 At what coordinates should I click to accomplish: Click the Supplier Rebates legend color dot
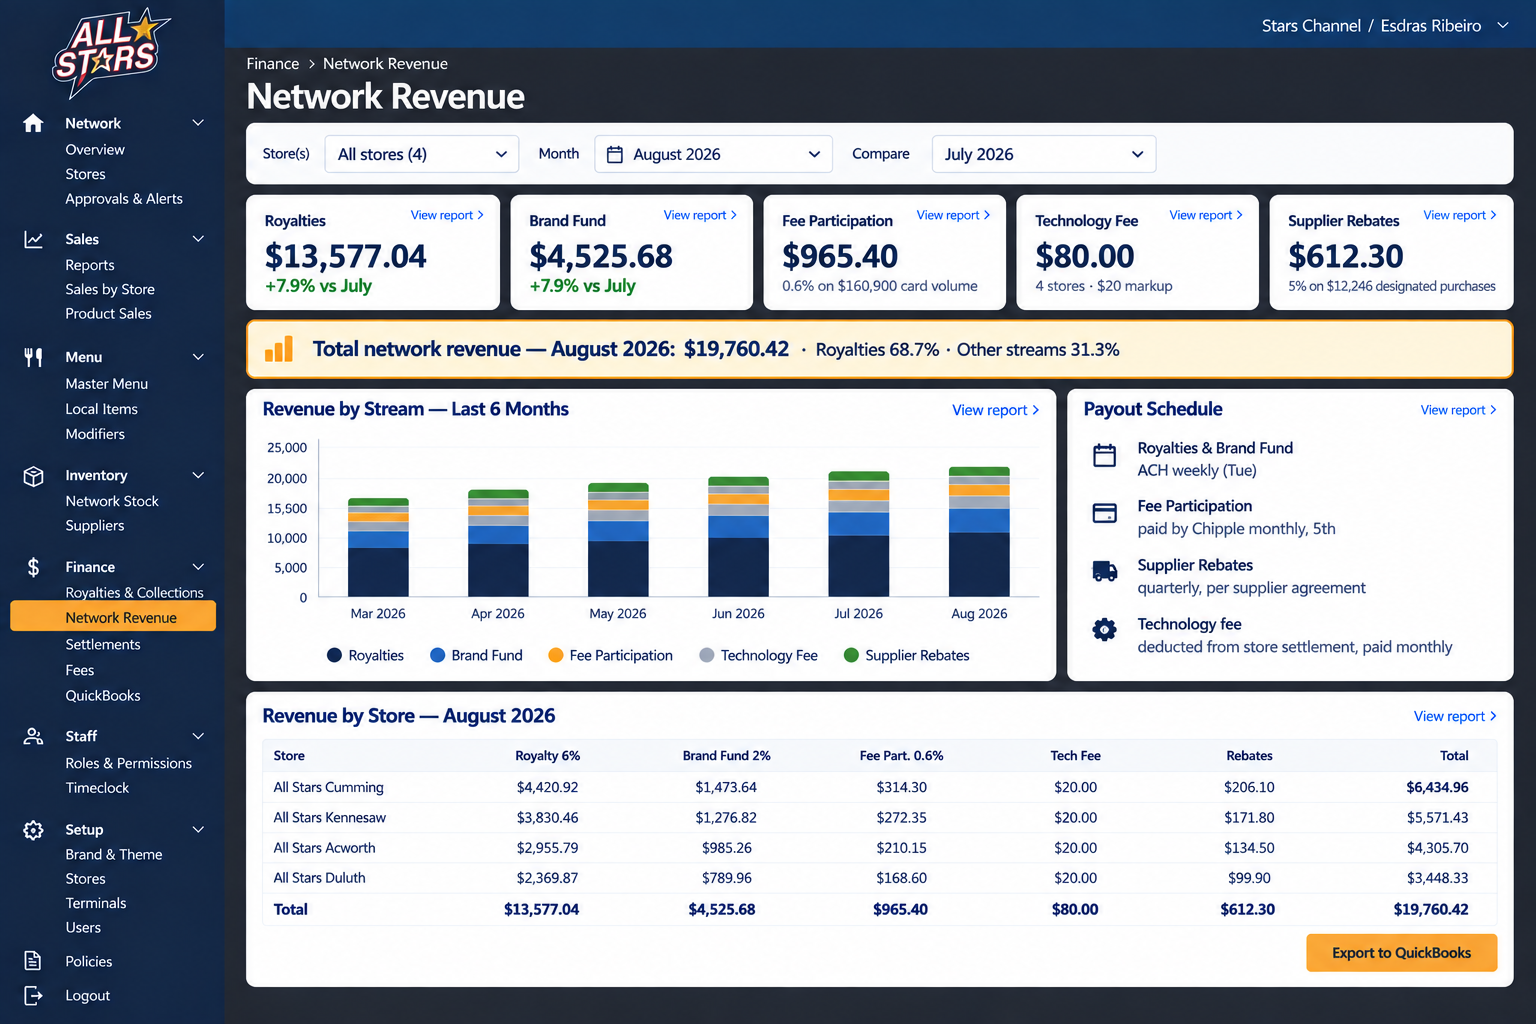(x=852, y=655)
